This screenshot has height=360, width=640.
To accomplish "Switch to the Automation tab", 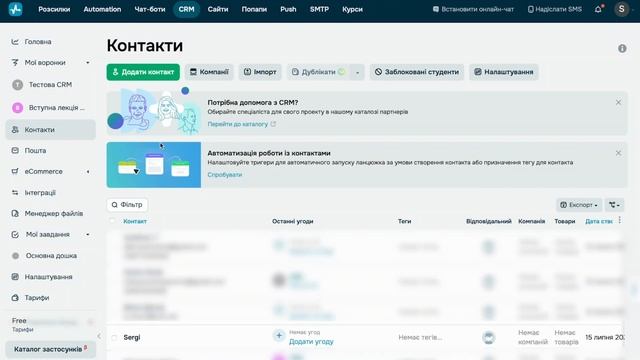I will (102, 9).
